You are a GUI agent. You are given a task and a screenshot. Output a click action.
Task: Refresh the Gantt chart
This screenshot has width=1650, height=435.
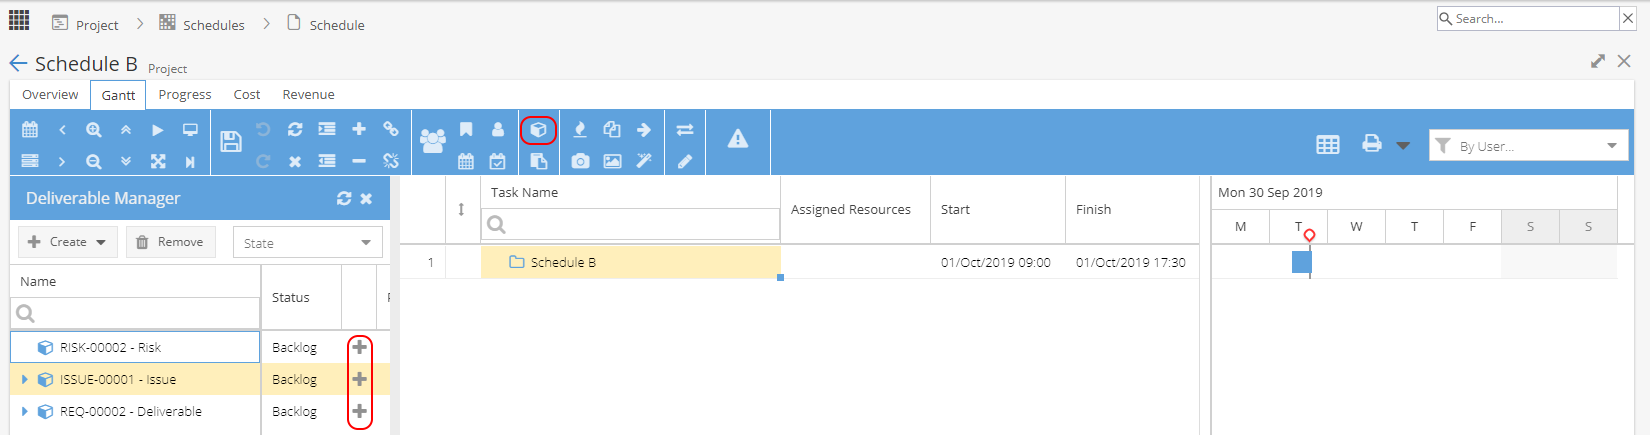pos(295,130)
